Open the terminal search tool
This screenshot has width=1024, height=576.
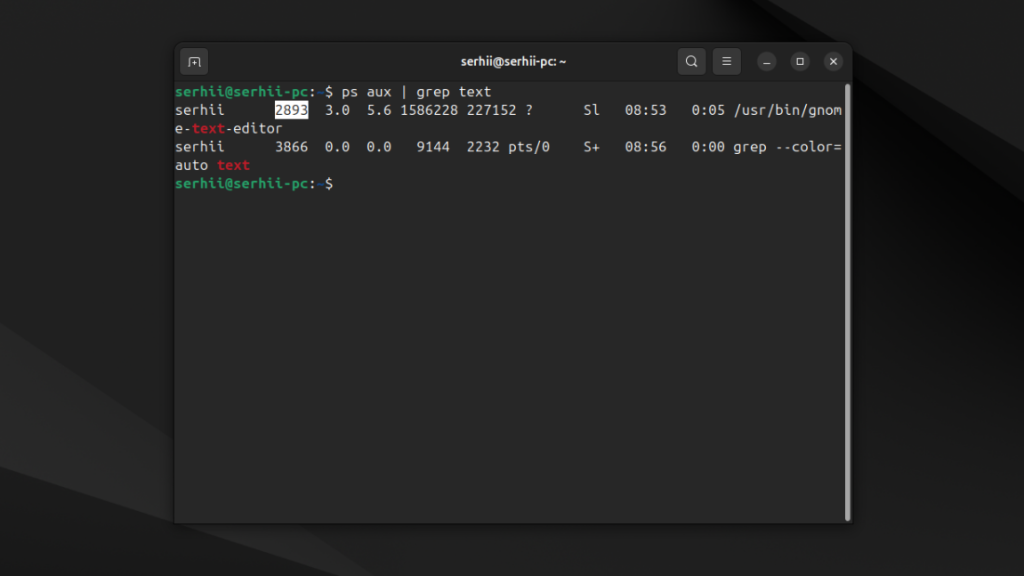[x=692, y=61]
